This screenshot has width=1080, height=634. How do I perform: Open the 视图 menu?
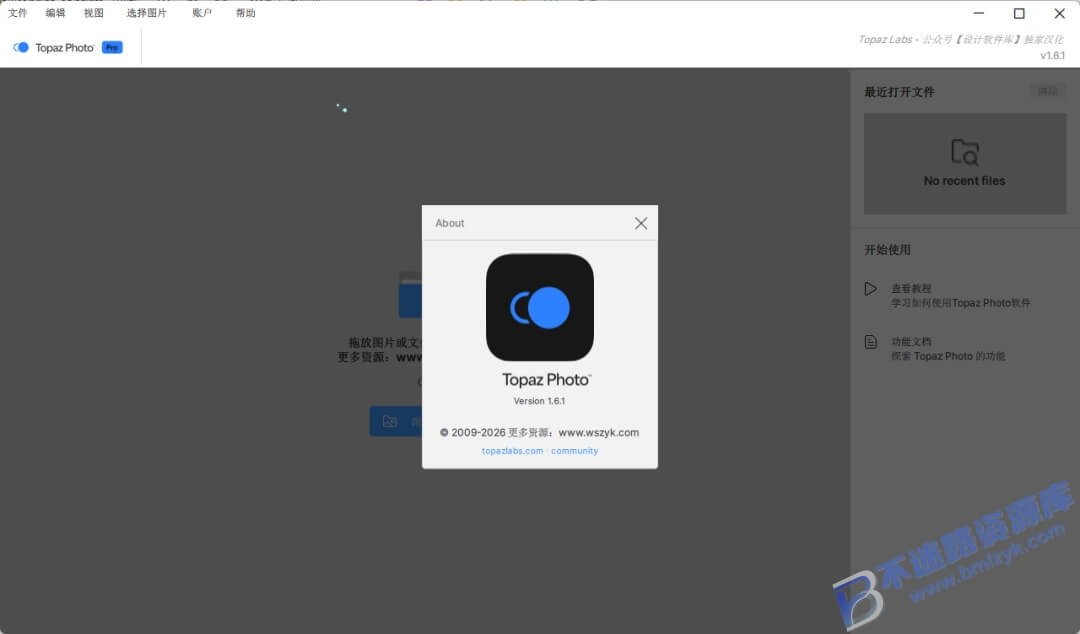pyautogui.click(x=94, y=13)
